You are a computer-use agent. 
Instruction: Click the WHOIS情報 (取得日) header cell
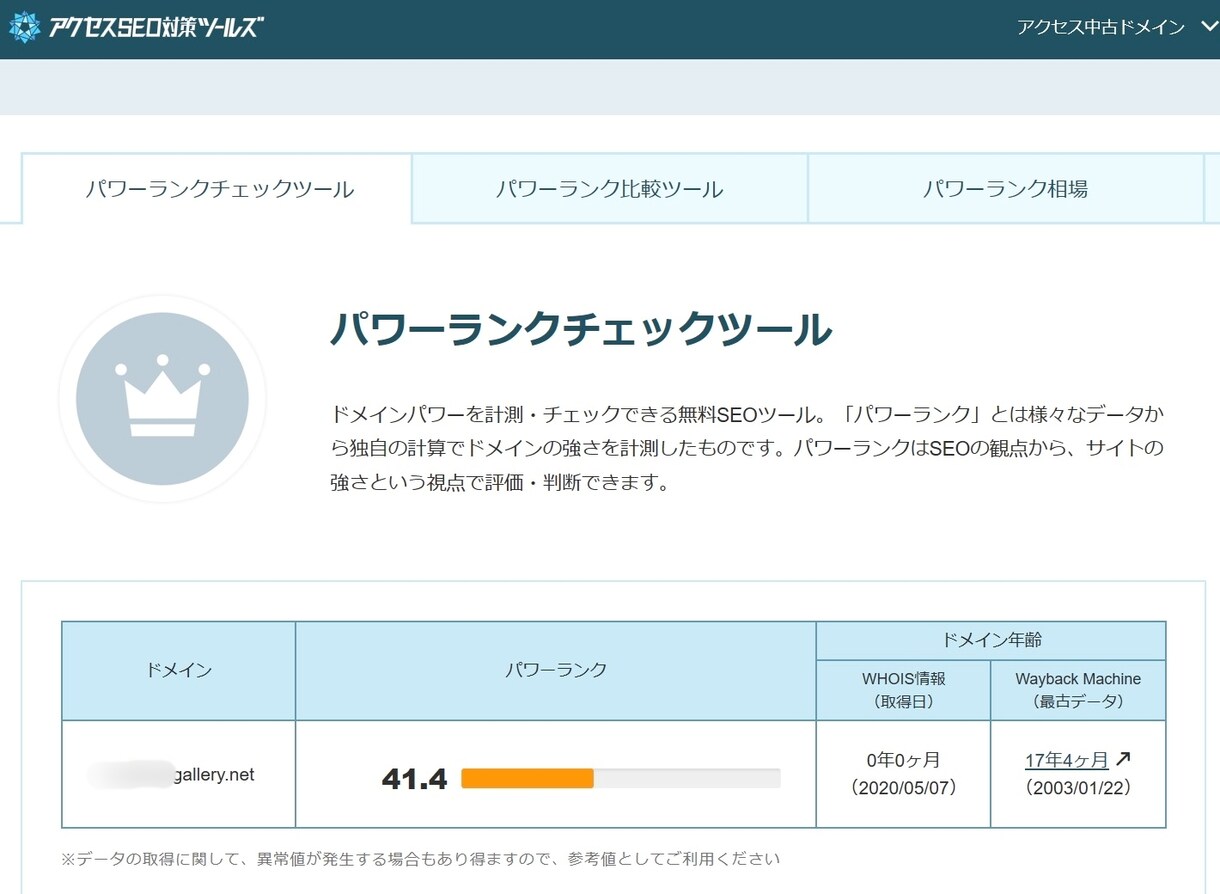pos(904,690)
